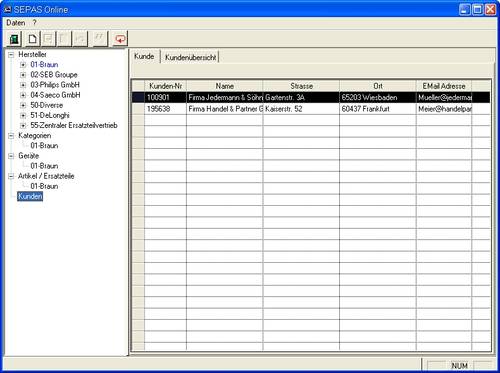Viewport: 500px width, 373px height.
Task: Expand the 01-Braun node under Hersteller
Action: click(23, 65)
